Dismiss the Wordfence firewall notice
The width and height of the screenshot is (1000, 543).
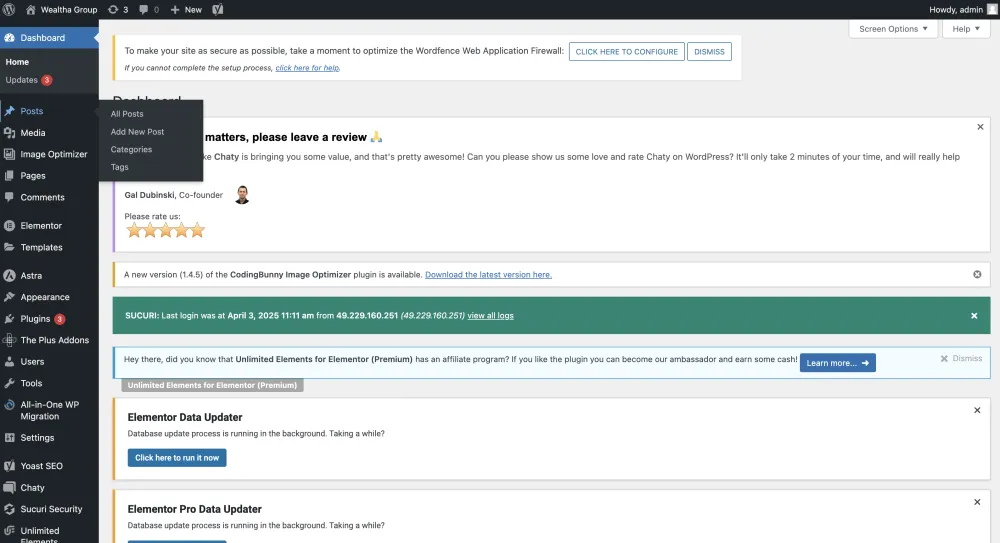click(x=709, y=52)
